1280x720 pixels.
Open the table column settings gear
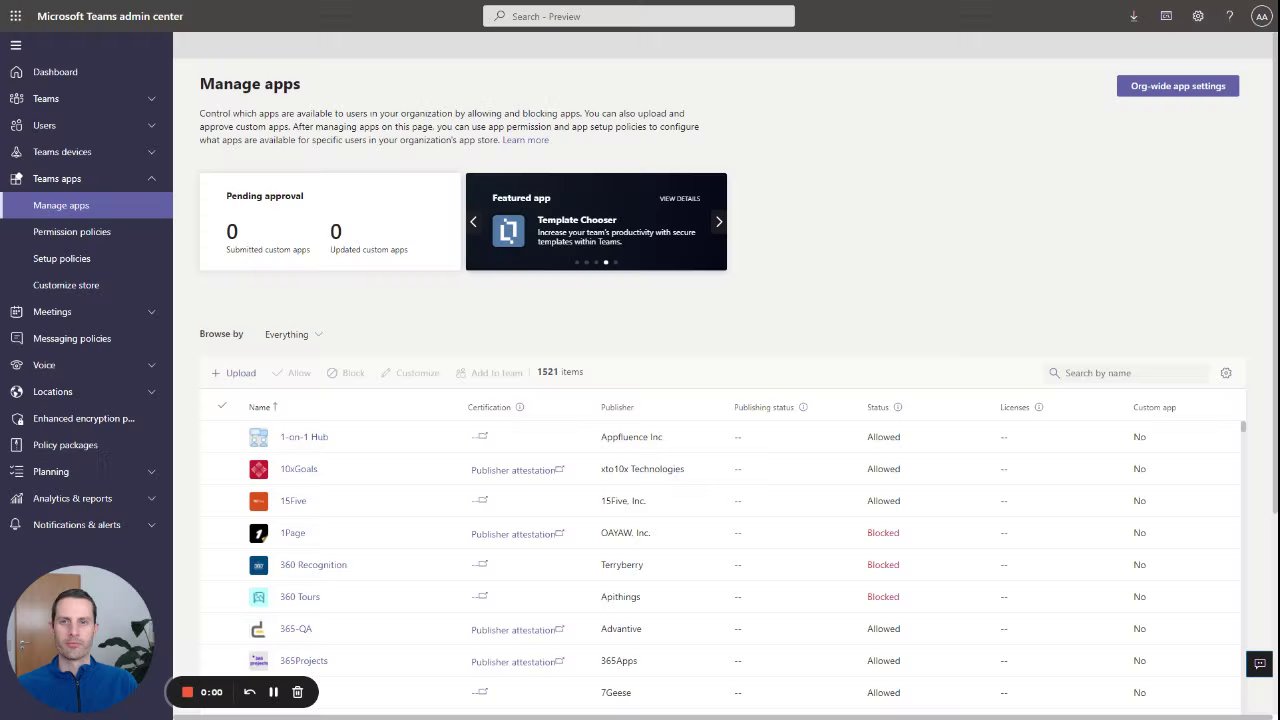[1226, 373]
